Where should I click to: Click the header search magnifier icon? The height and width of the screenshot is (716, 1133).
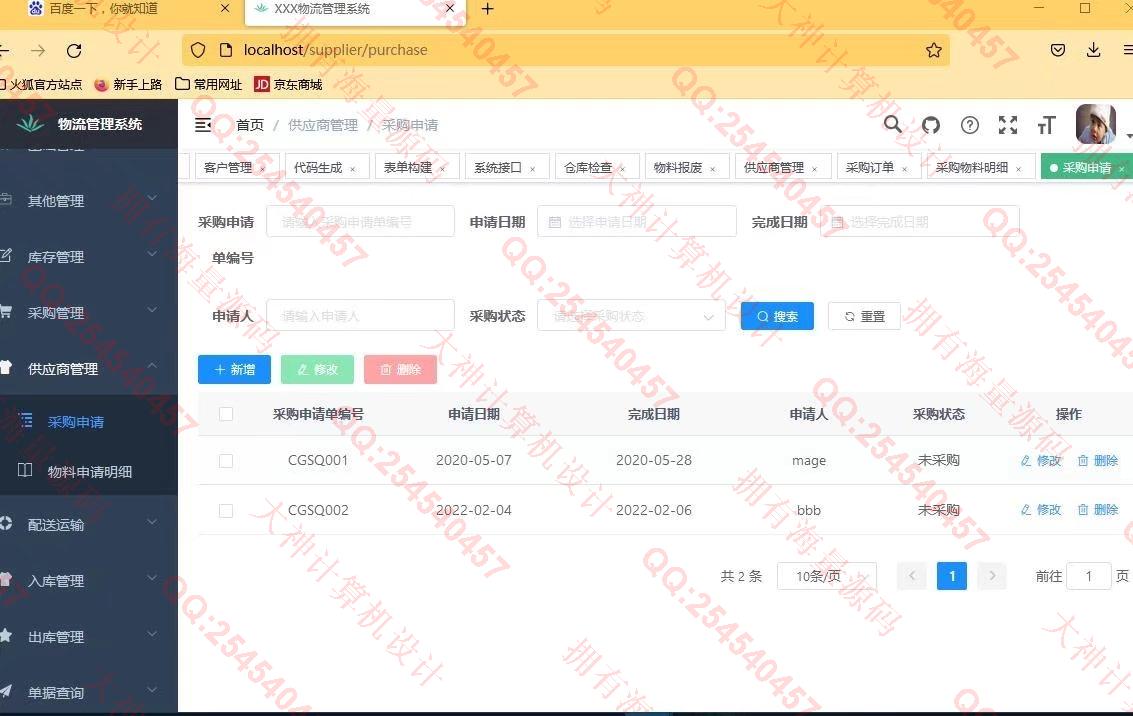click(892, 125)
